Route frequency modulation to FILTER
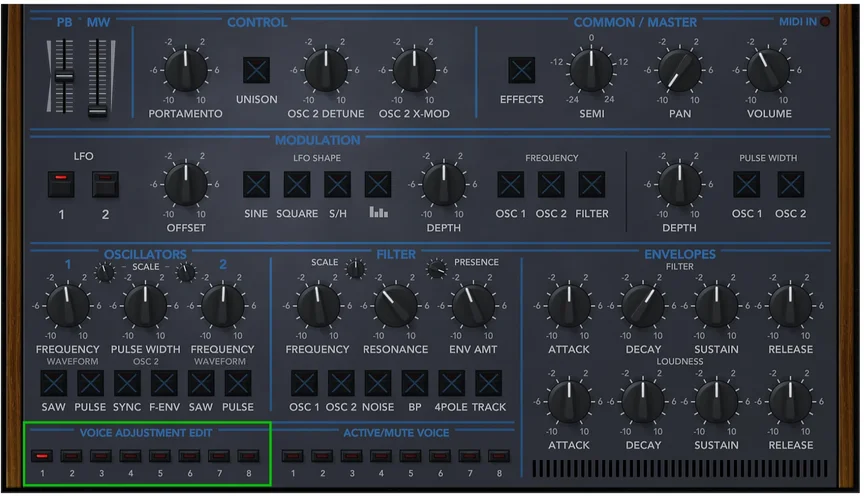The image size is (864, 500). (592, 184)
